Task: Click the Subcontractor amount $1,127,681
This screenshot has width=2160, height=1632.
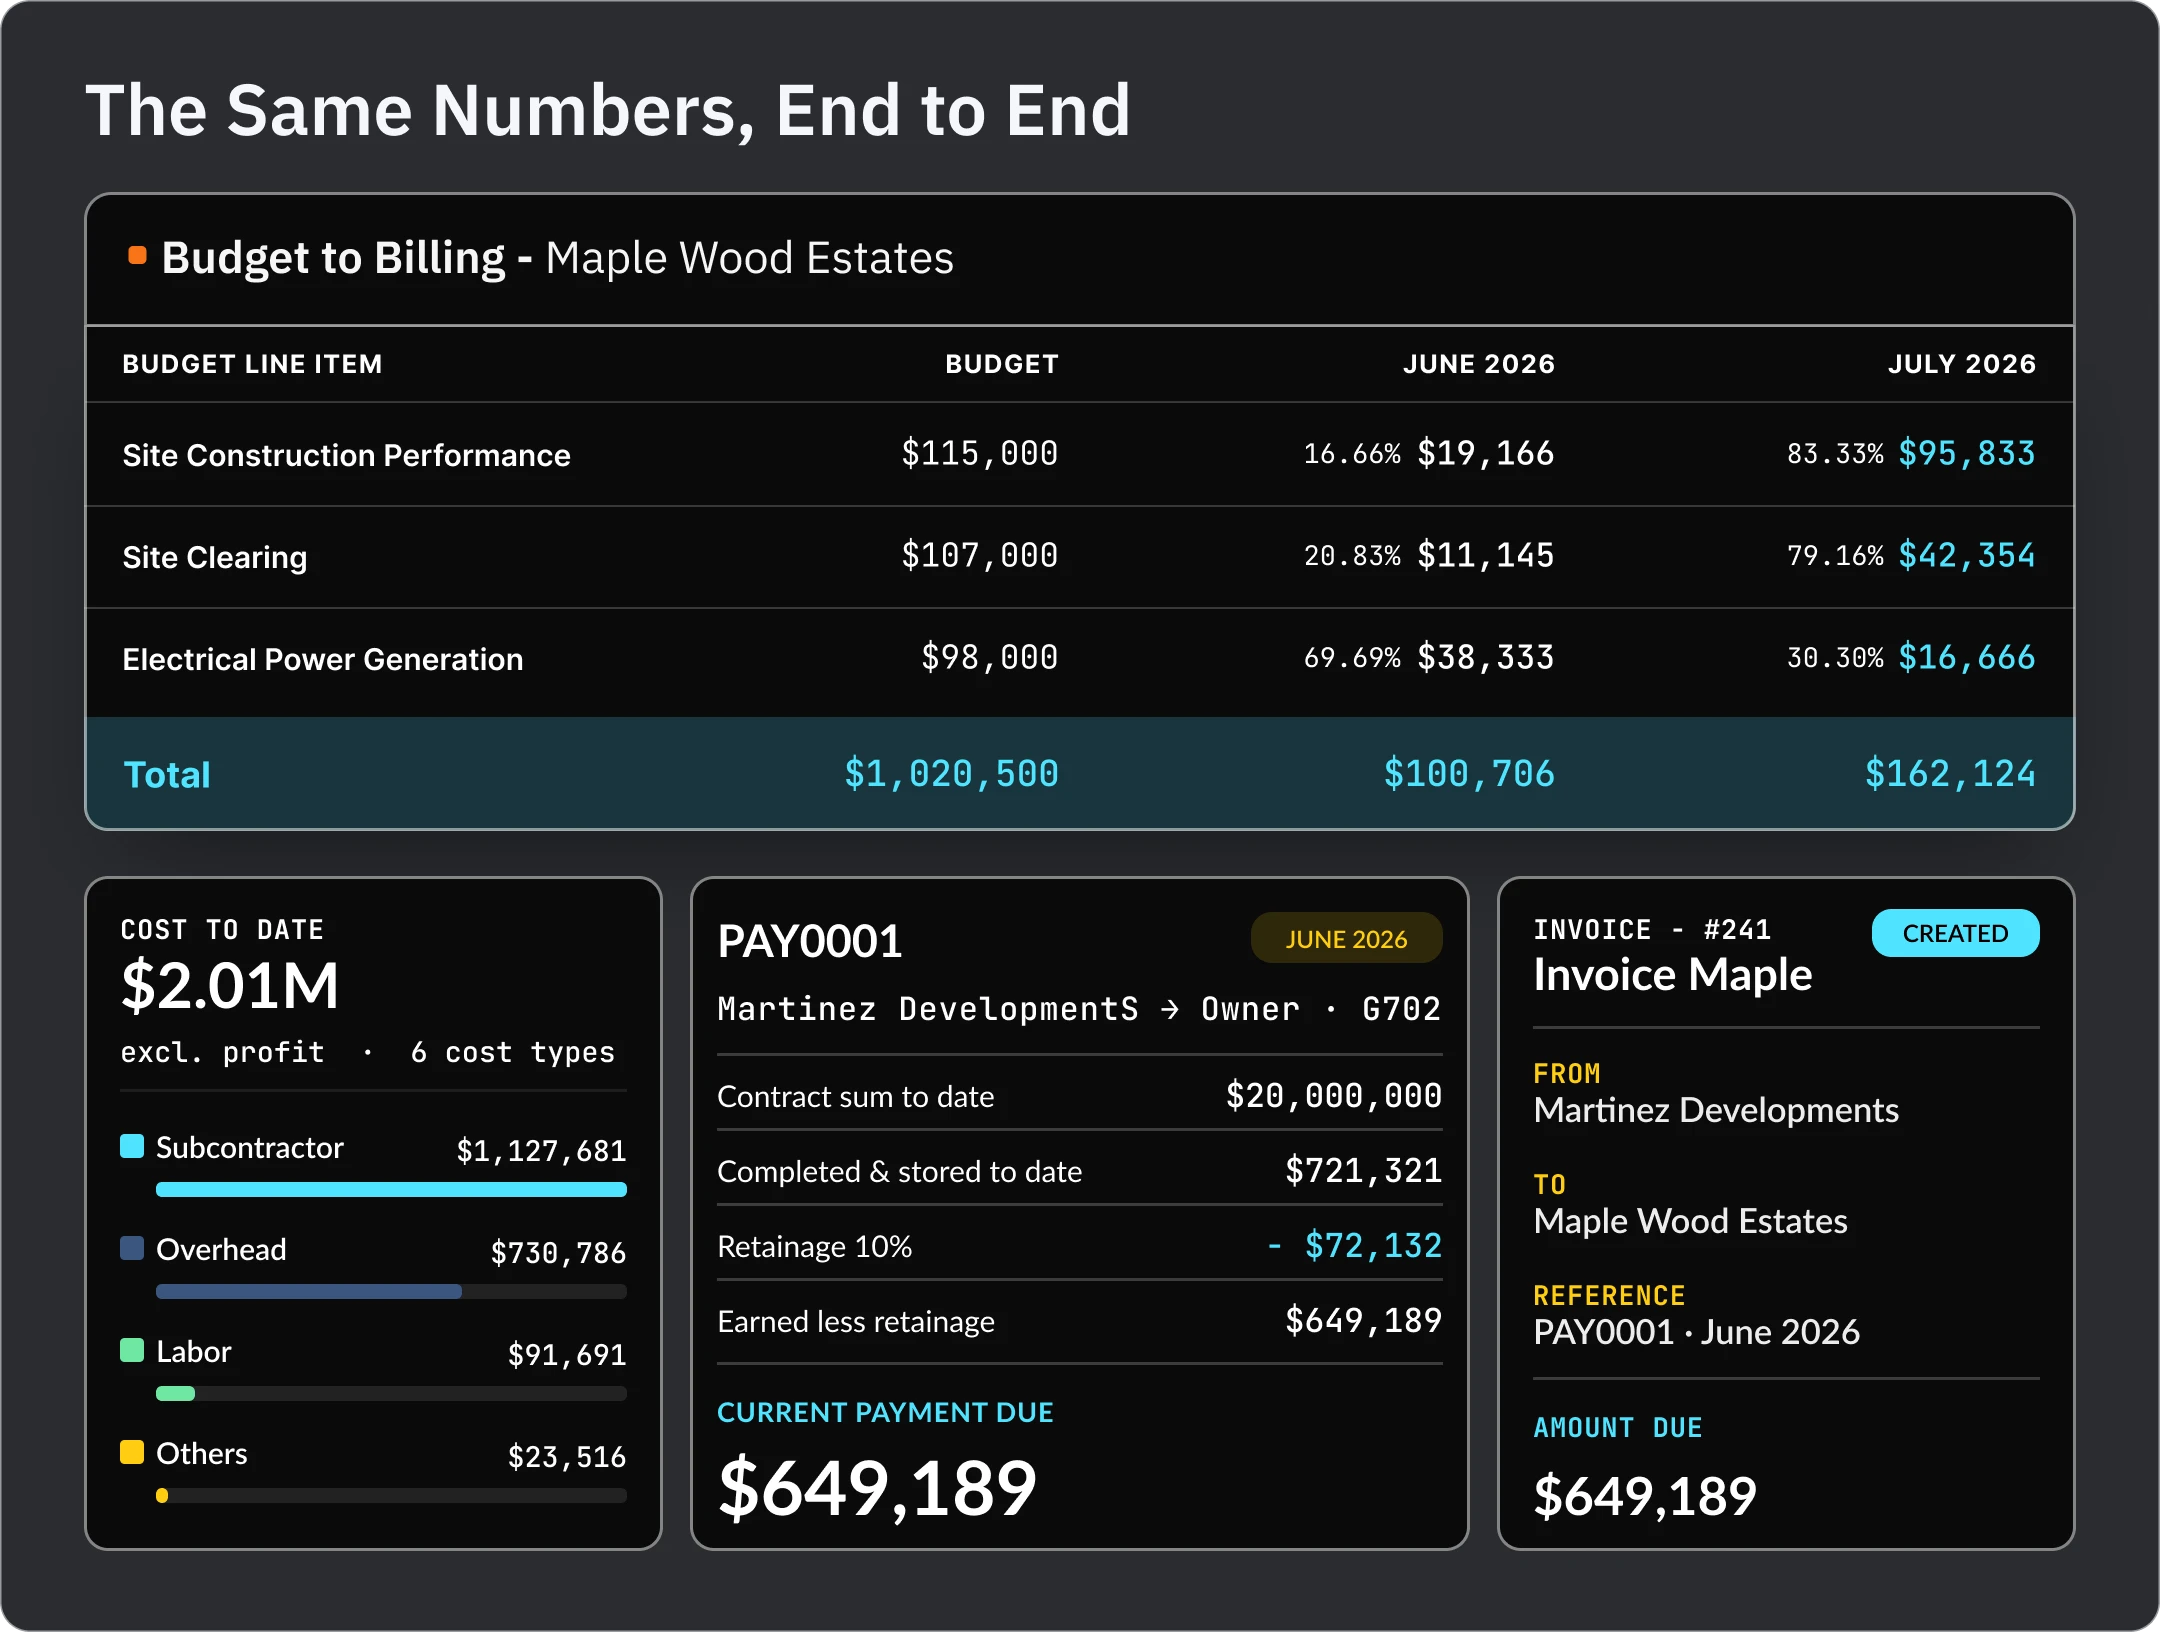Action: 541,1152
